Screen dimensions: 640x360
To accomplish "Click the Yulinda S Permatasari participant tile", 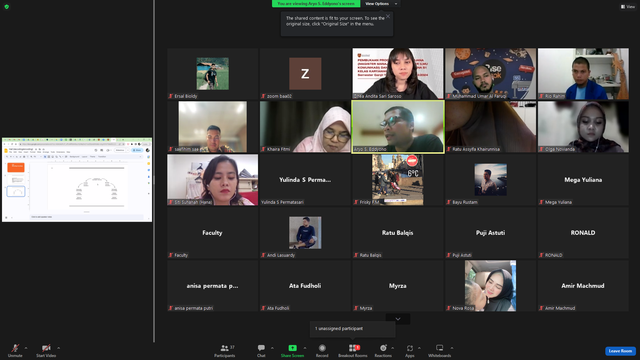I will pyautogui.click(x=305, y=180).
